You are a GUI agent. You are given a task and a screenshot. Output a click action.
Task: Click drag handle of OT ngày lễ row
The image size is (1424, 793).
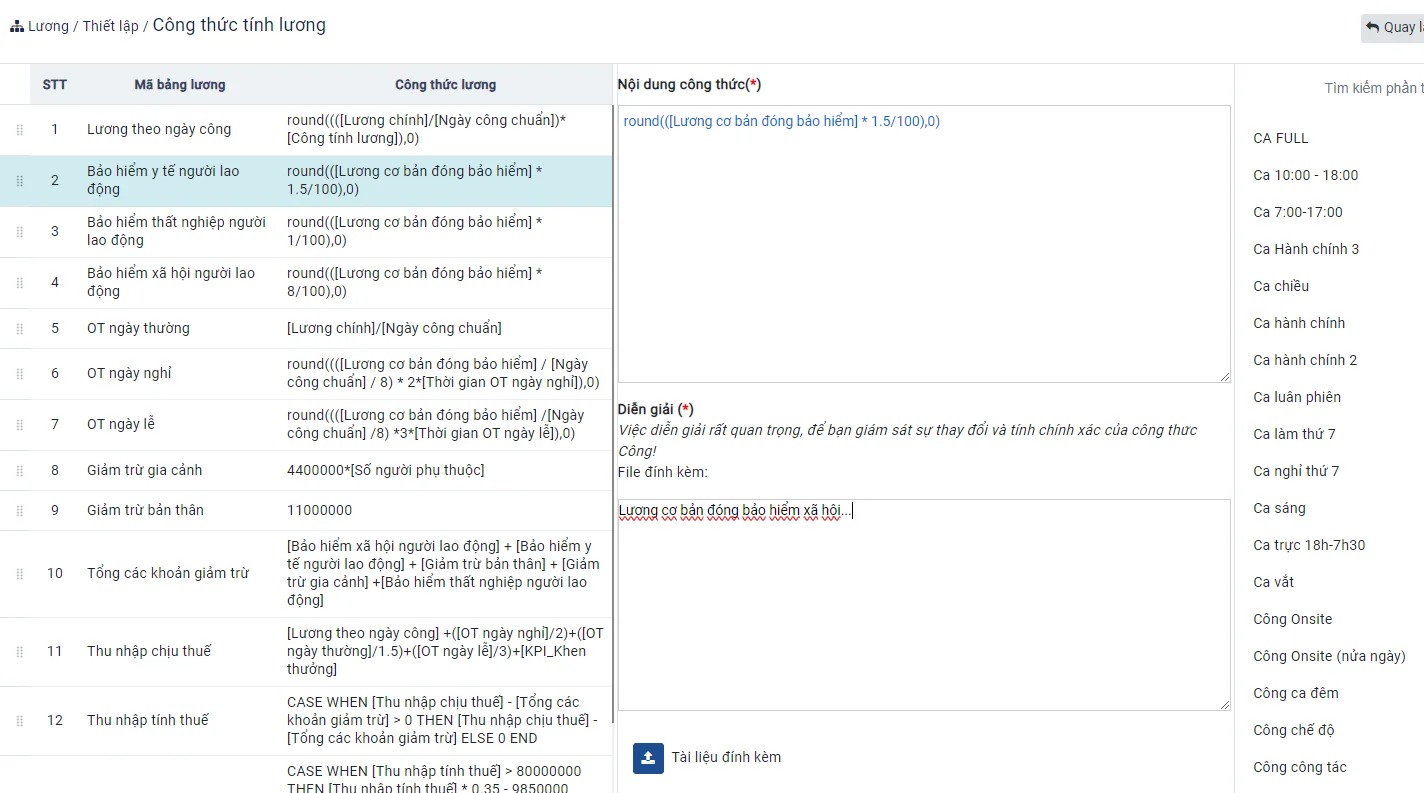point(19,425)
